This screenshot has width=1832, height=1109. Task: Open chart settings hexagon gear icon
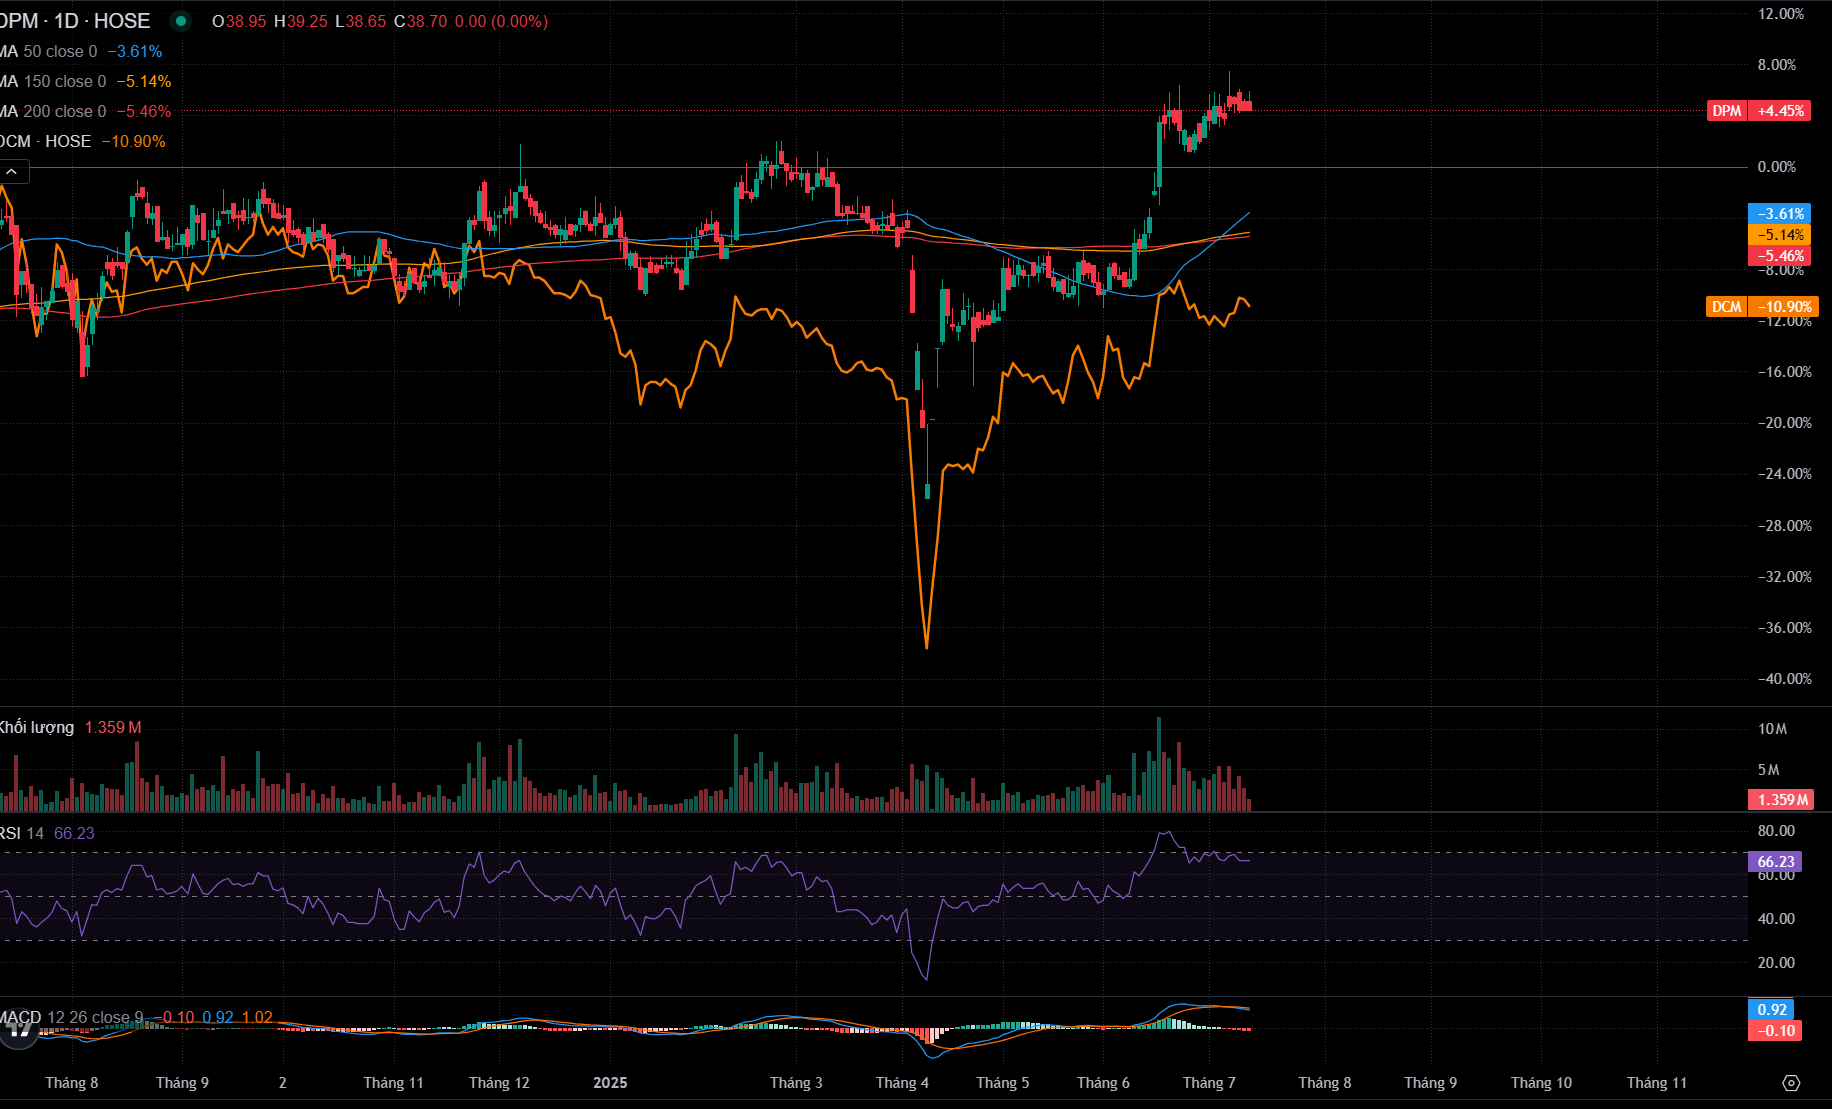pyautogui.click(x=1791, y=1083)
